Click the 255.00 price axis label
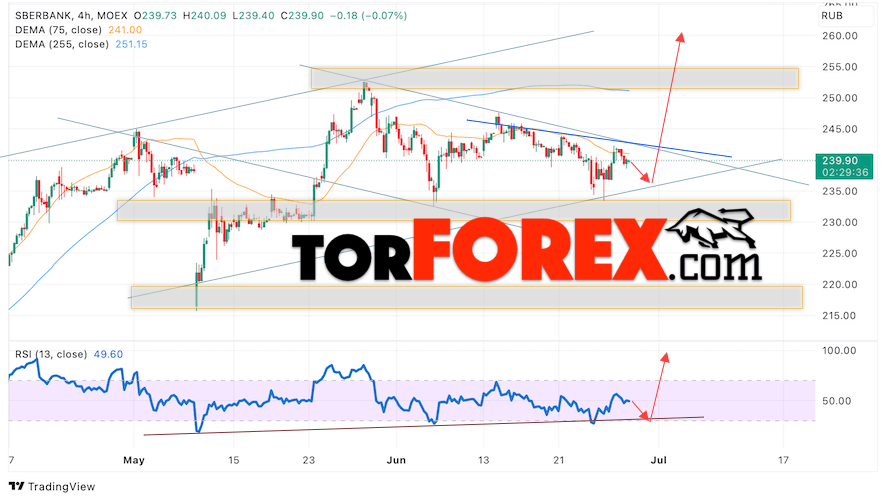Viewport: 886px width, 501px height. [839, 67]
